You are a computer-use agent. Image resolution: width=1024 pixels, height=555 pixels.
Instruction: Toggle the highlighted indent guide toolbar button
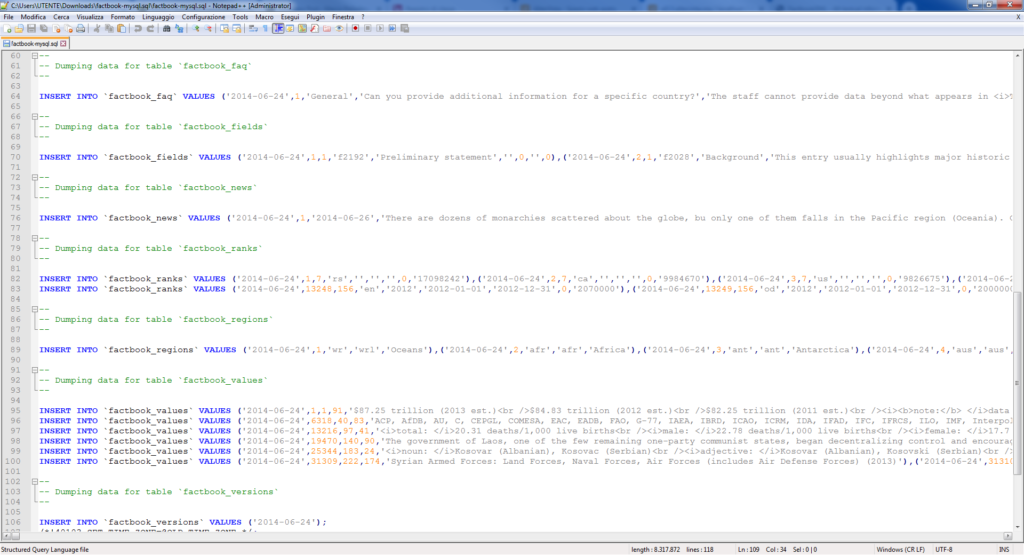click(x=278, y=29)
